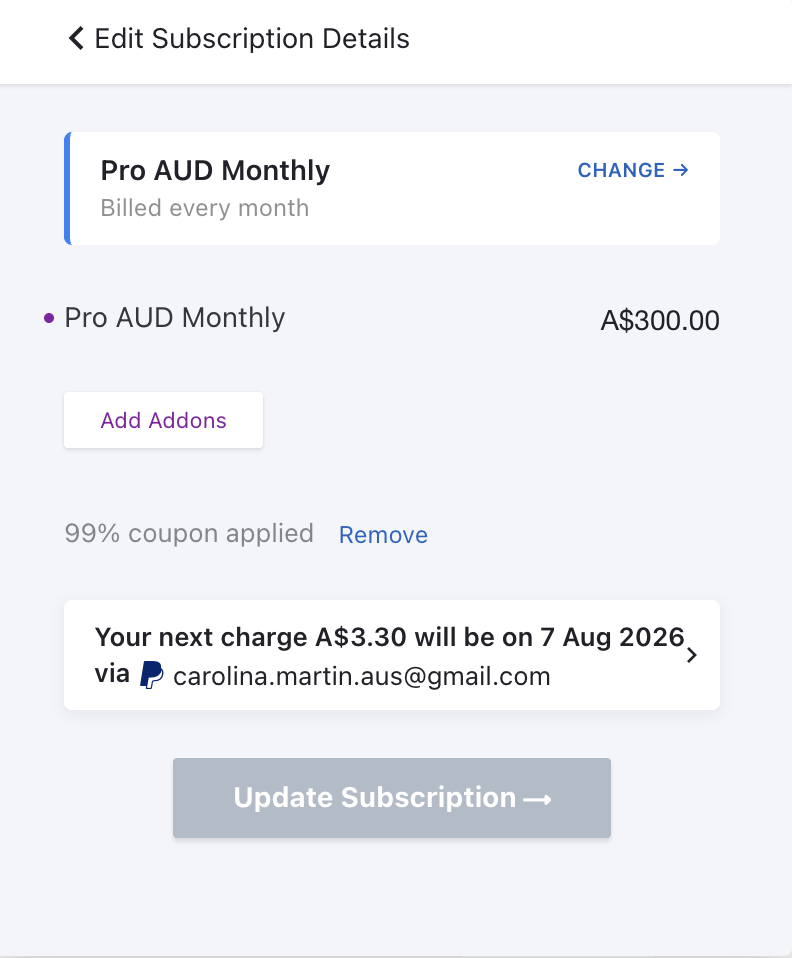This screenshot has height=958, width=792.
Task: Click the arrow next to CHANGE
Action: tap(681, 170)
